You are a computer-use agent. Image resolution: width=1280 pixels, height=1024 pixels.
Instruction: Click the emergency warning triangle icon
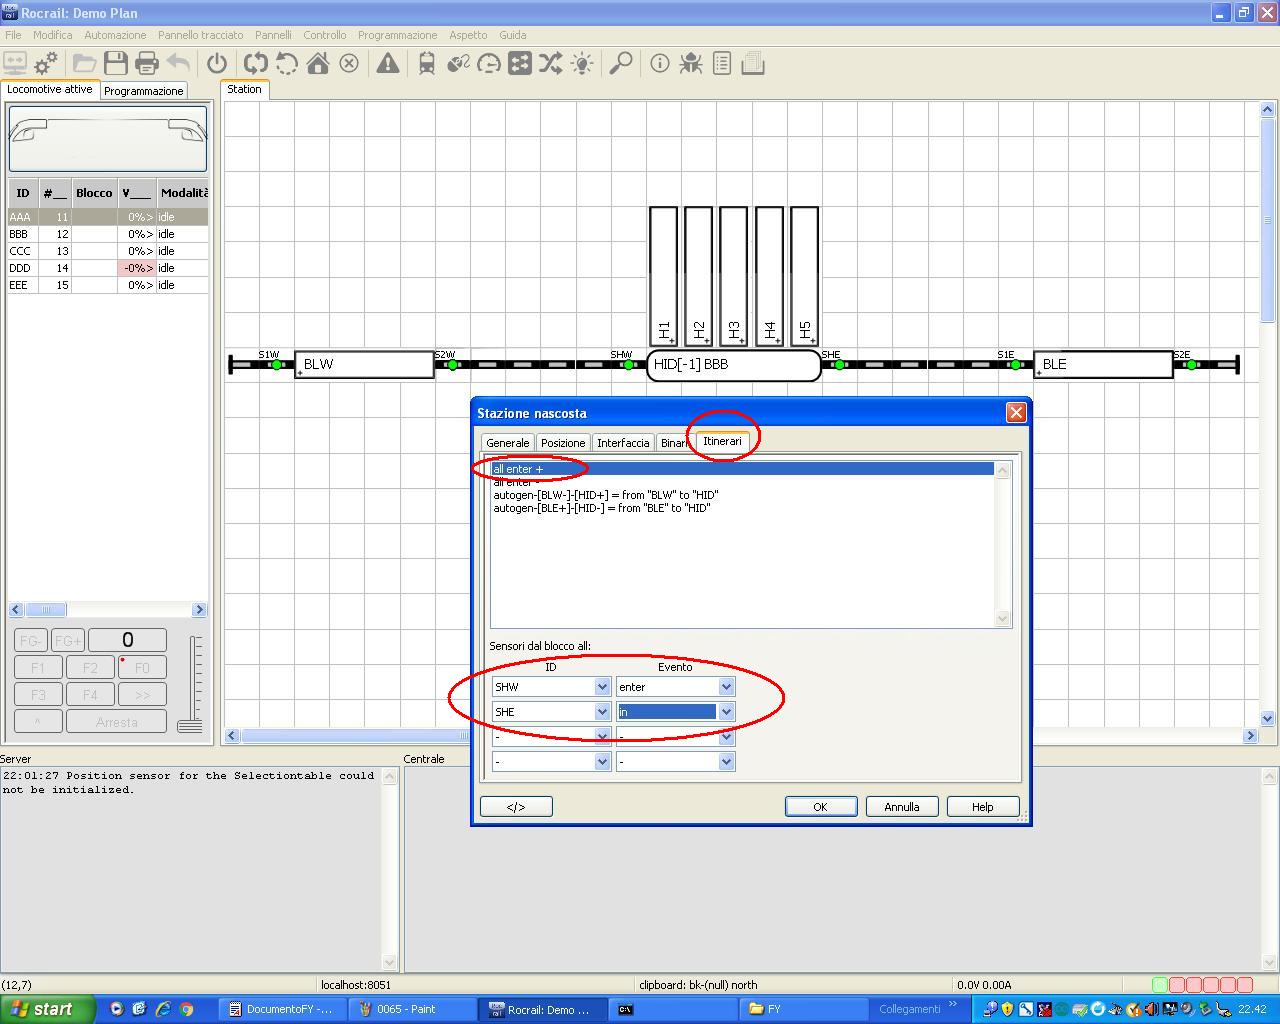coord(388,64)
